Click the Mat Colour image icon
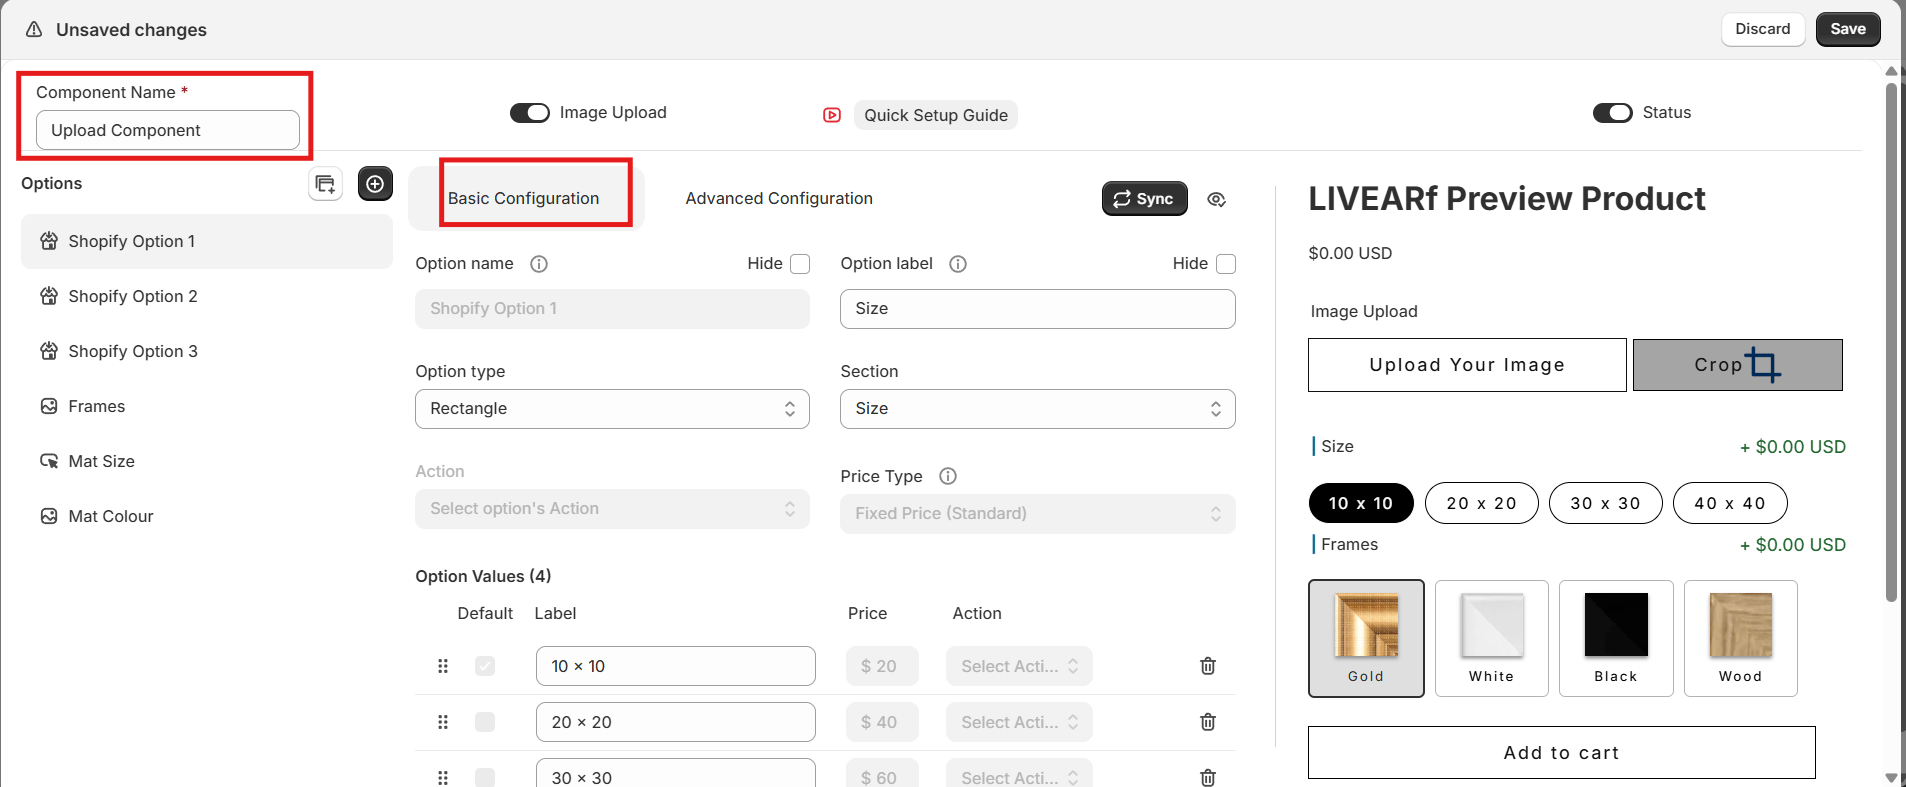This screenshot has width=1906, height=787. click(49, 516)
